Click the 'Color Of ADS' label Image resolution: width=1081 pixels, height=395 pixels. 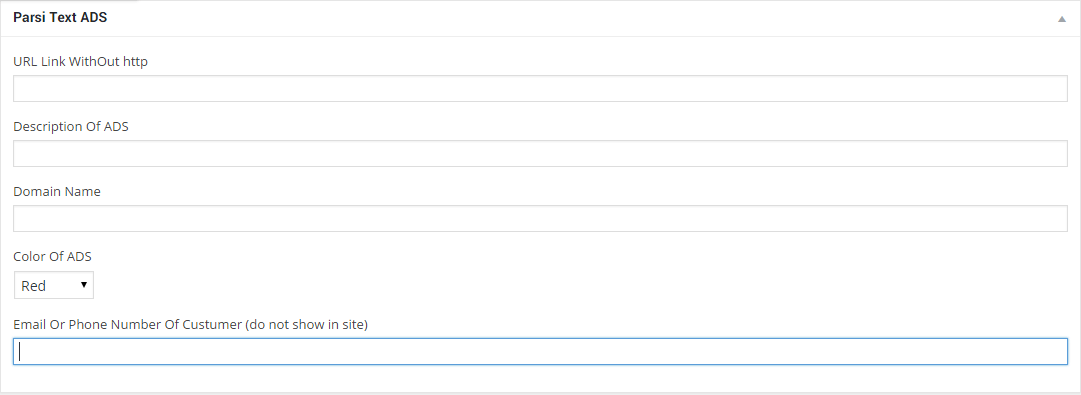52,256
